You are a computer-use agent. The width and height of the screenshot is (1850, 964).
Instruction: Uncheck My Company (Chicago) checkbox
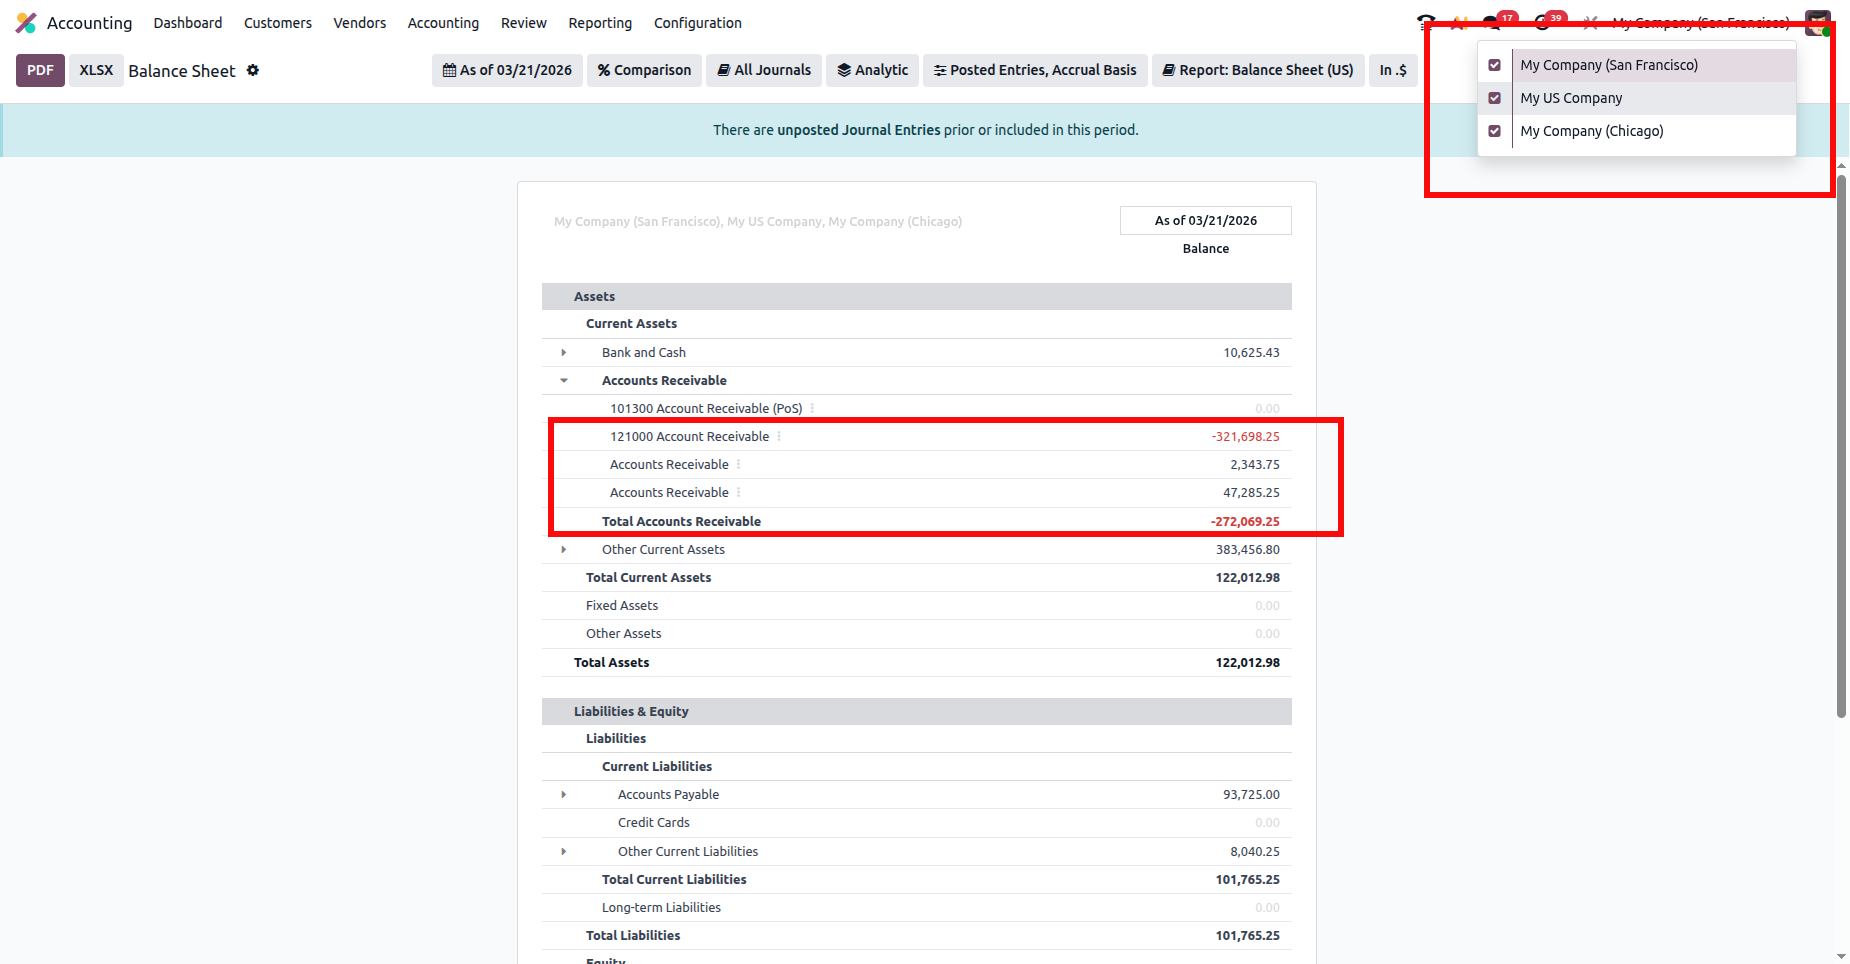(1495, 131)
